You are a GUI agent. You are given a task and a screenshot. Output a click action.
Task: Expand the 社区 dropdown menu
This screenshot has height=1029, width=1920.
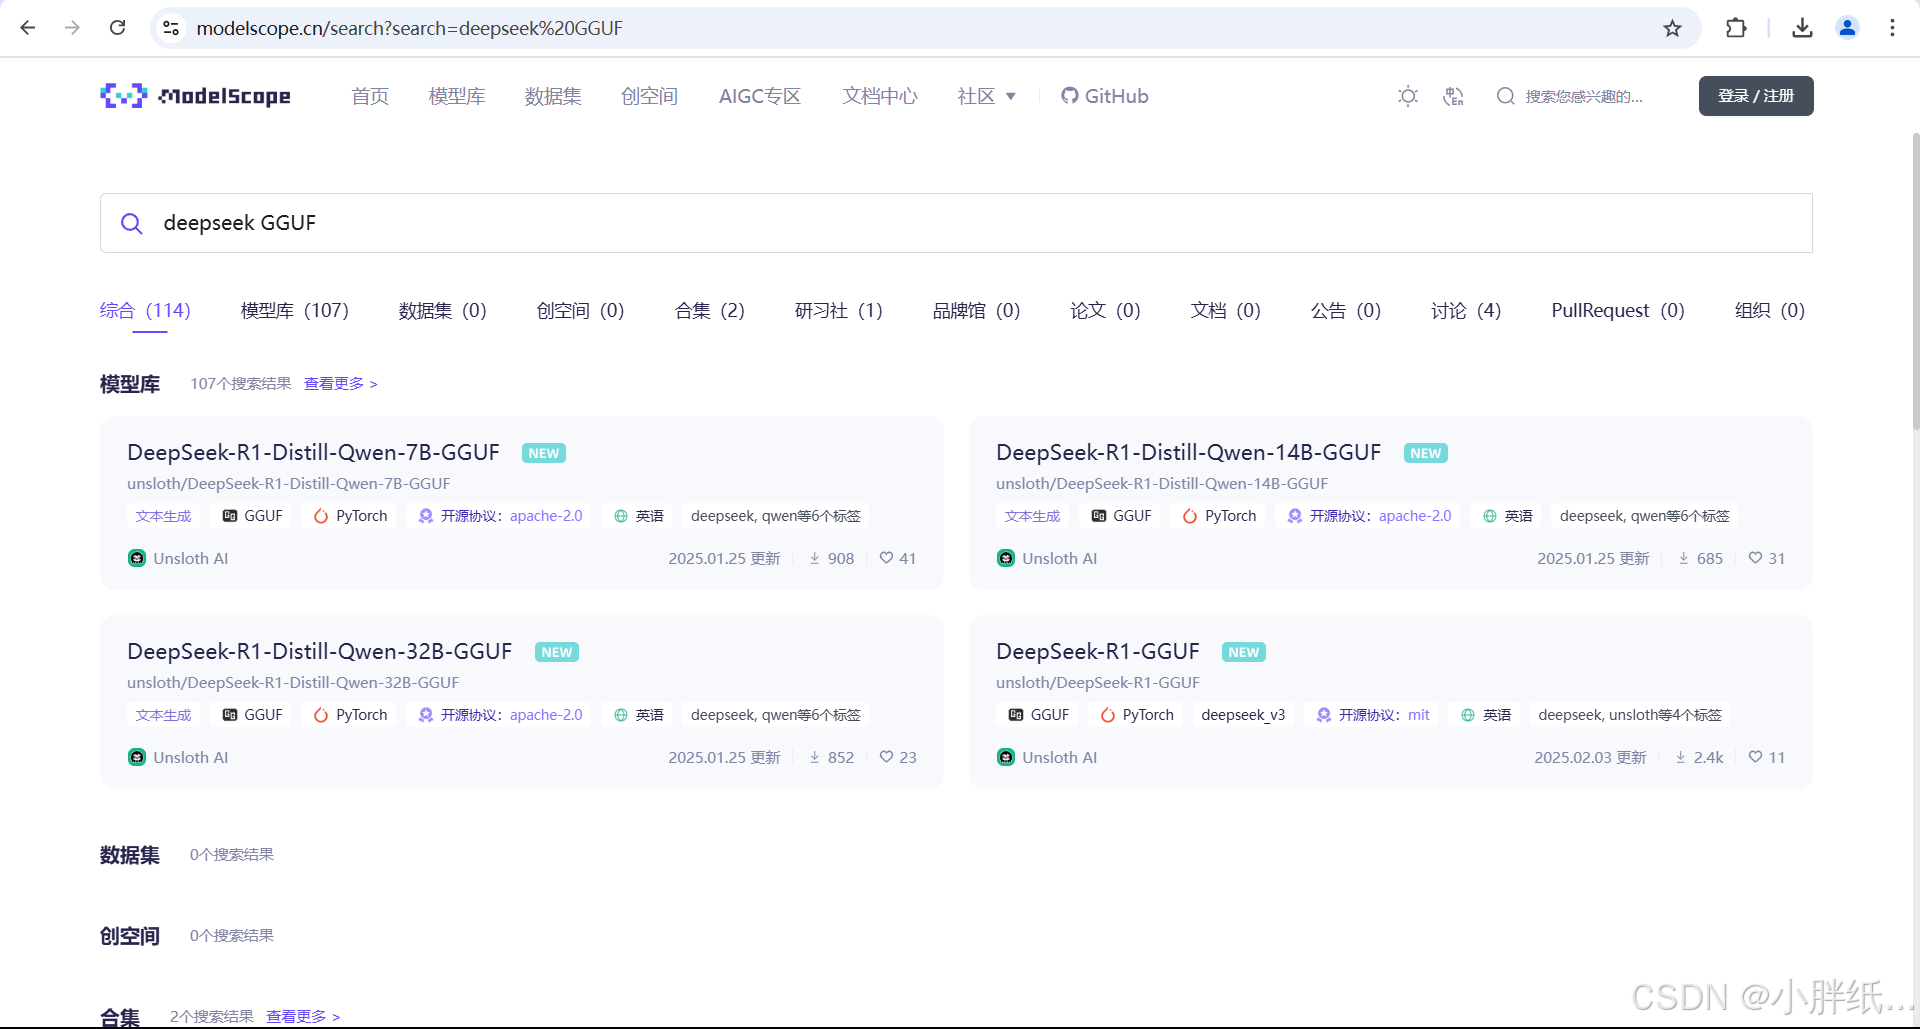click(986, 96)
